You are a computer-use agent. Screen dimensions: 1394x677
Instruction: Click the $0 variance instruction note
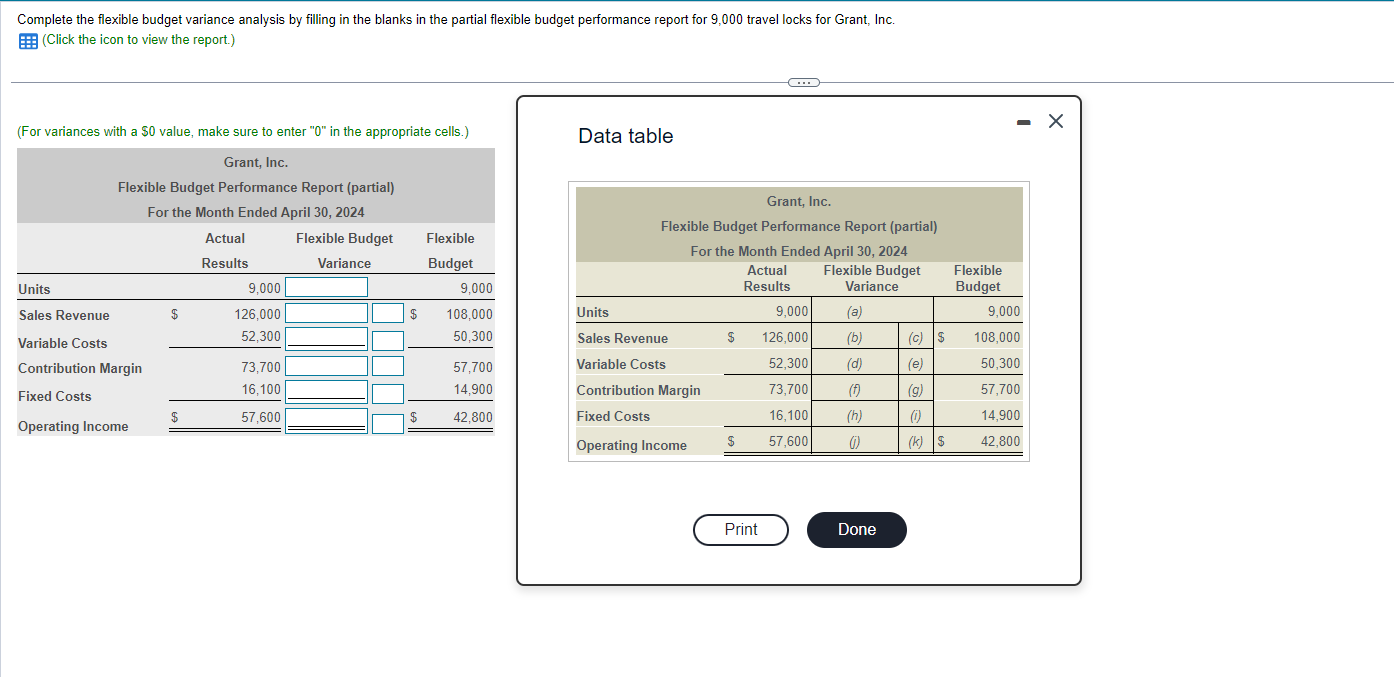point(243,132)
